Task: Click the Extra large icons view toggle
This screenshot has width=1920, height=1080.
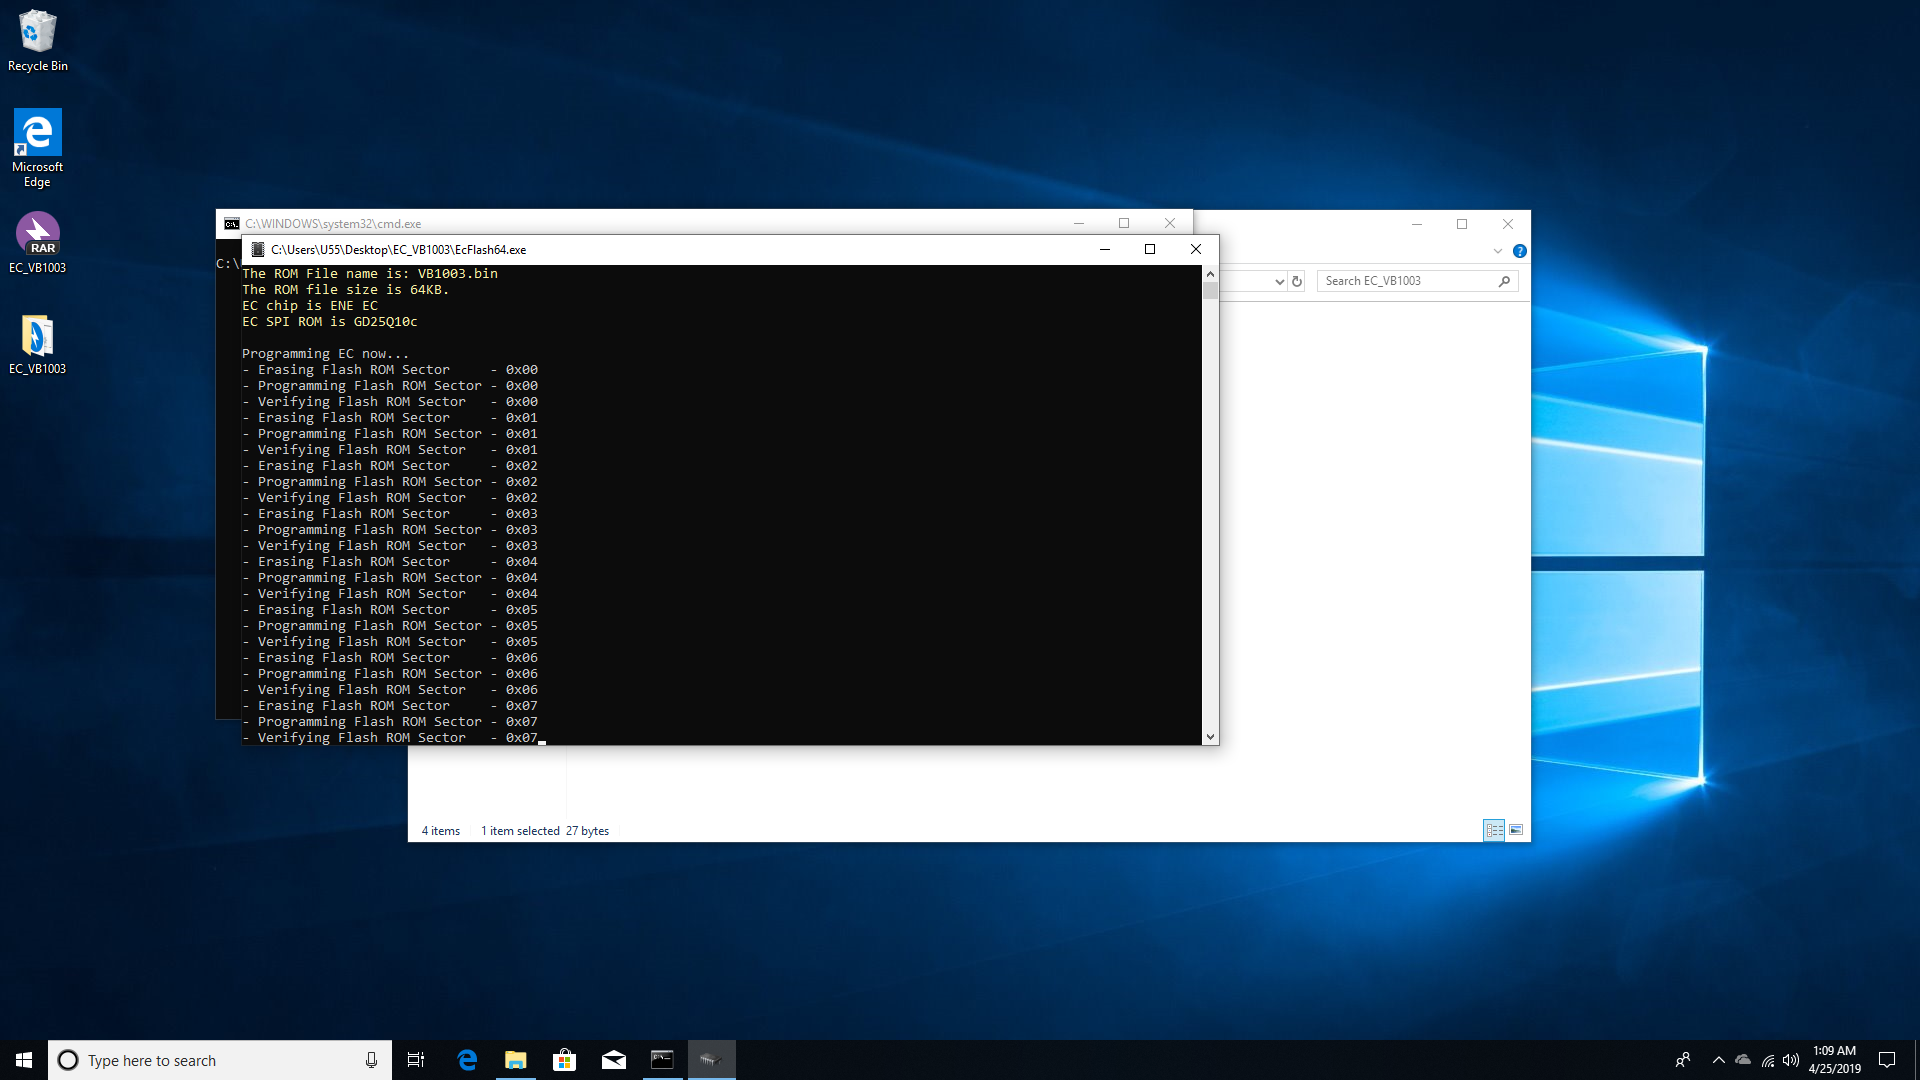Action: (1515, 829)
